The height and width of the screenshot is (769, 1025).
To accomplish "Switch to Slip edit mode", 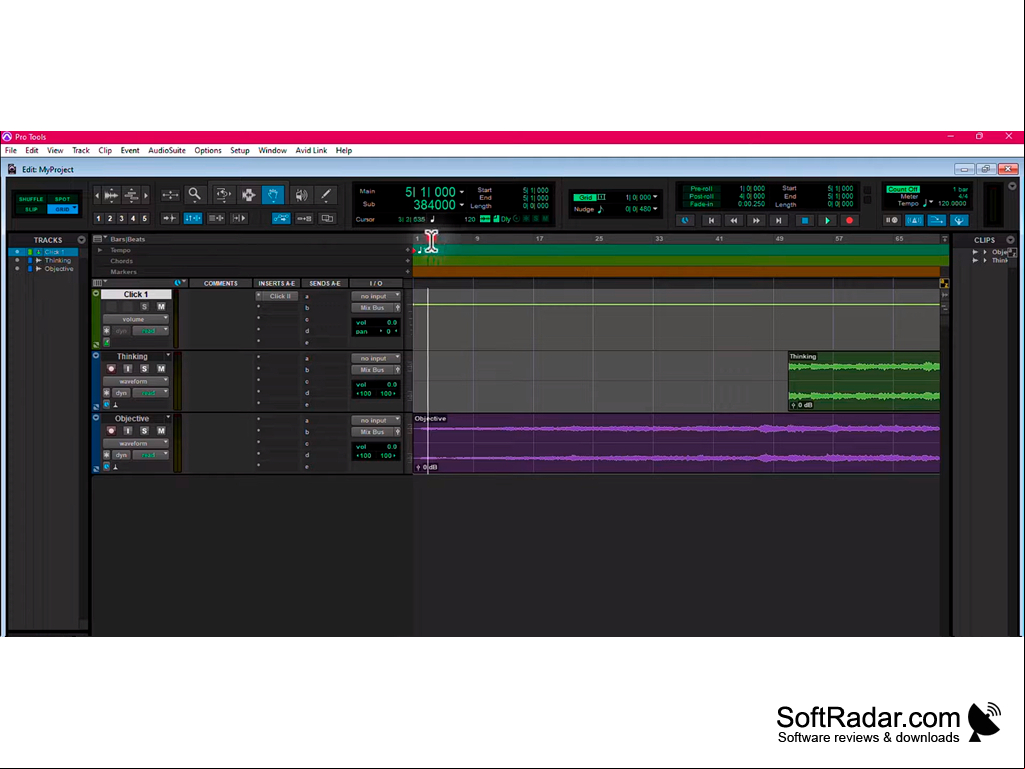I will click(x=31, y=209).
